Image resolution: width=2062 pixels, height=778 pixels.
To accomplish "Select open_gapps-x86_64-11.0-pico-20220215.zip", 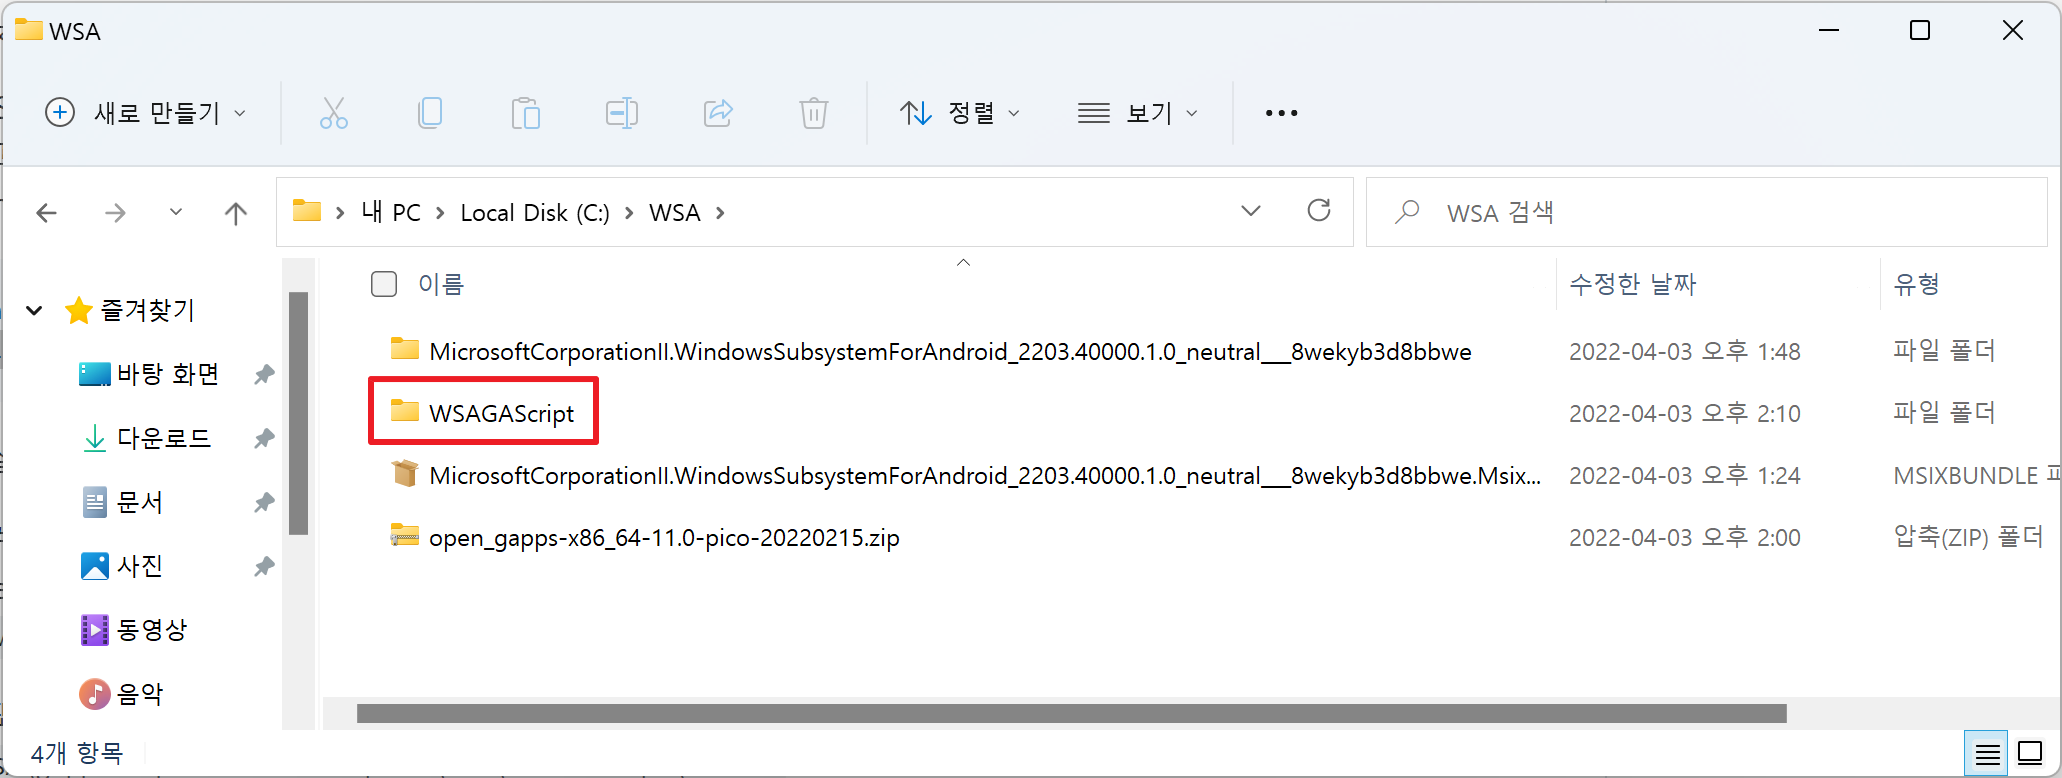I will pos(664,537).
